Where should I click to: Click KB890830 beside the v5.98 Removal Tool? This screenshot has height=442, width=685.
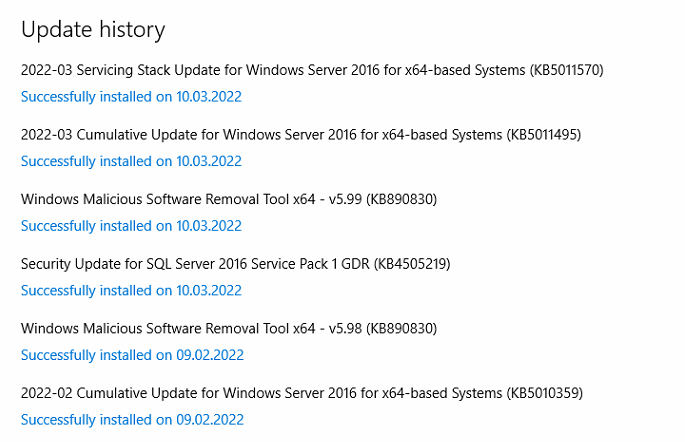pyautogui.click(x=401, y=329)
